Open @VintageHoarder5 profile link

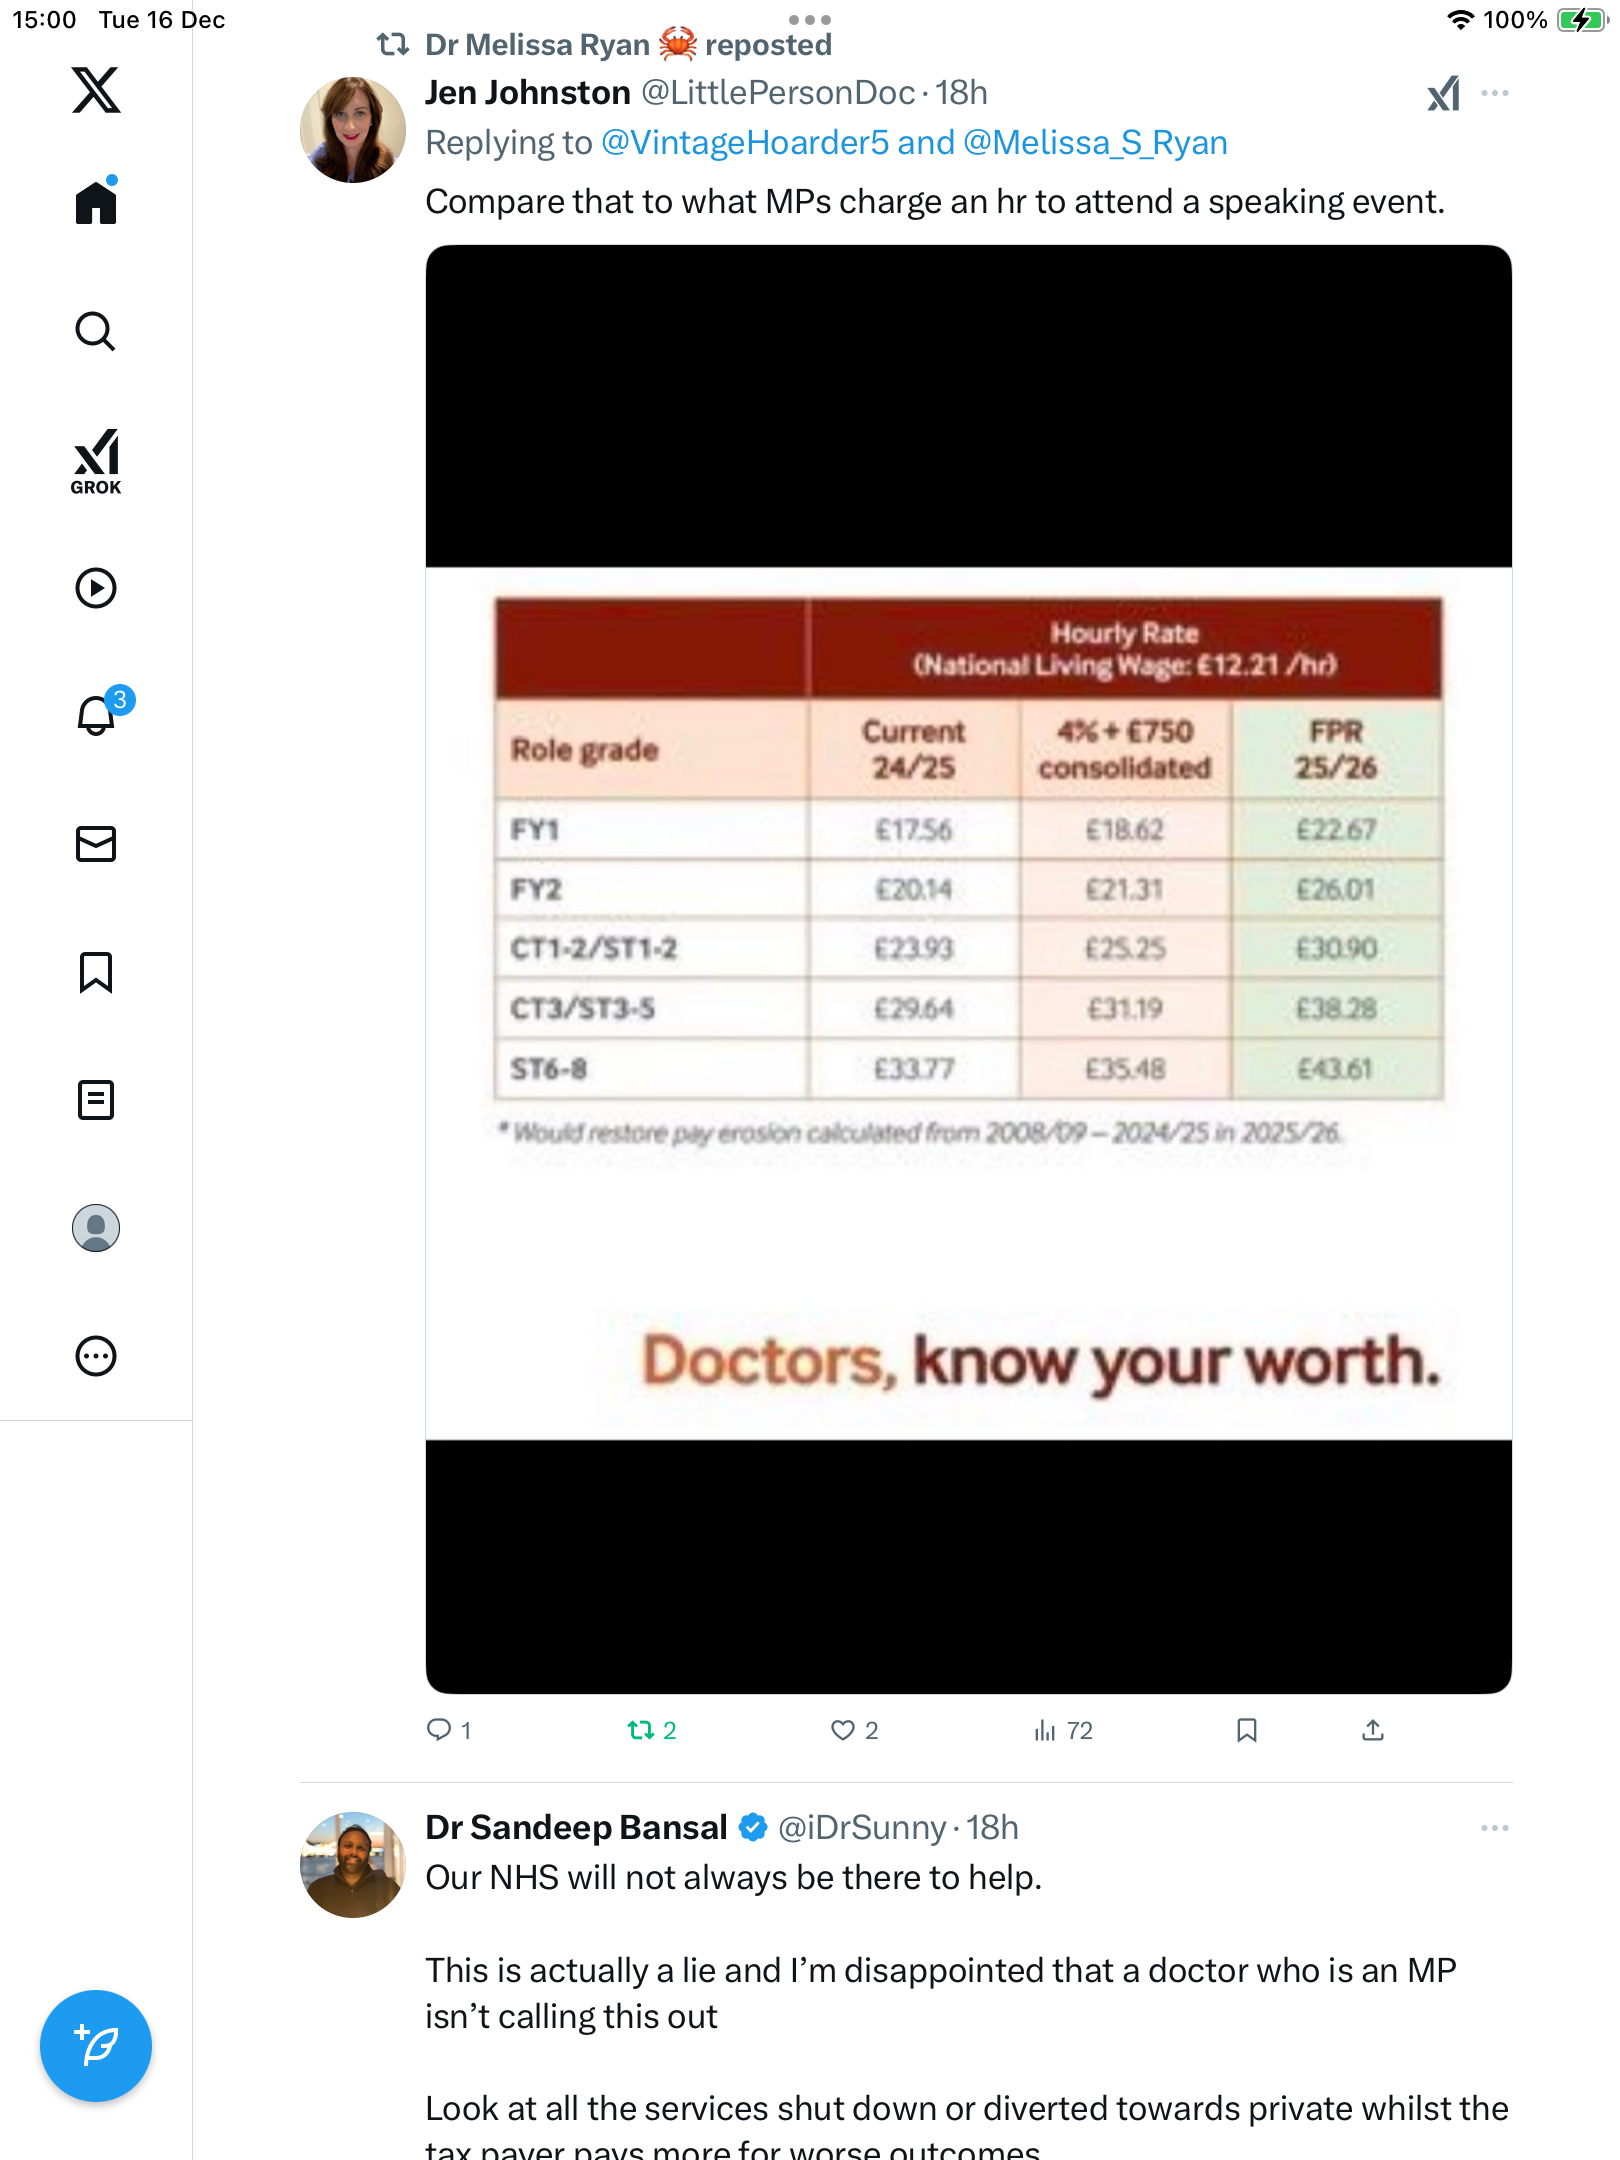pos(745,143)
